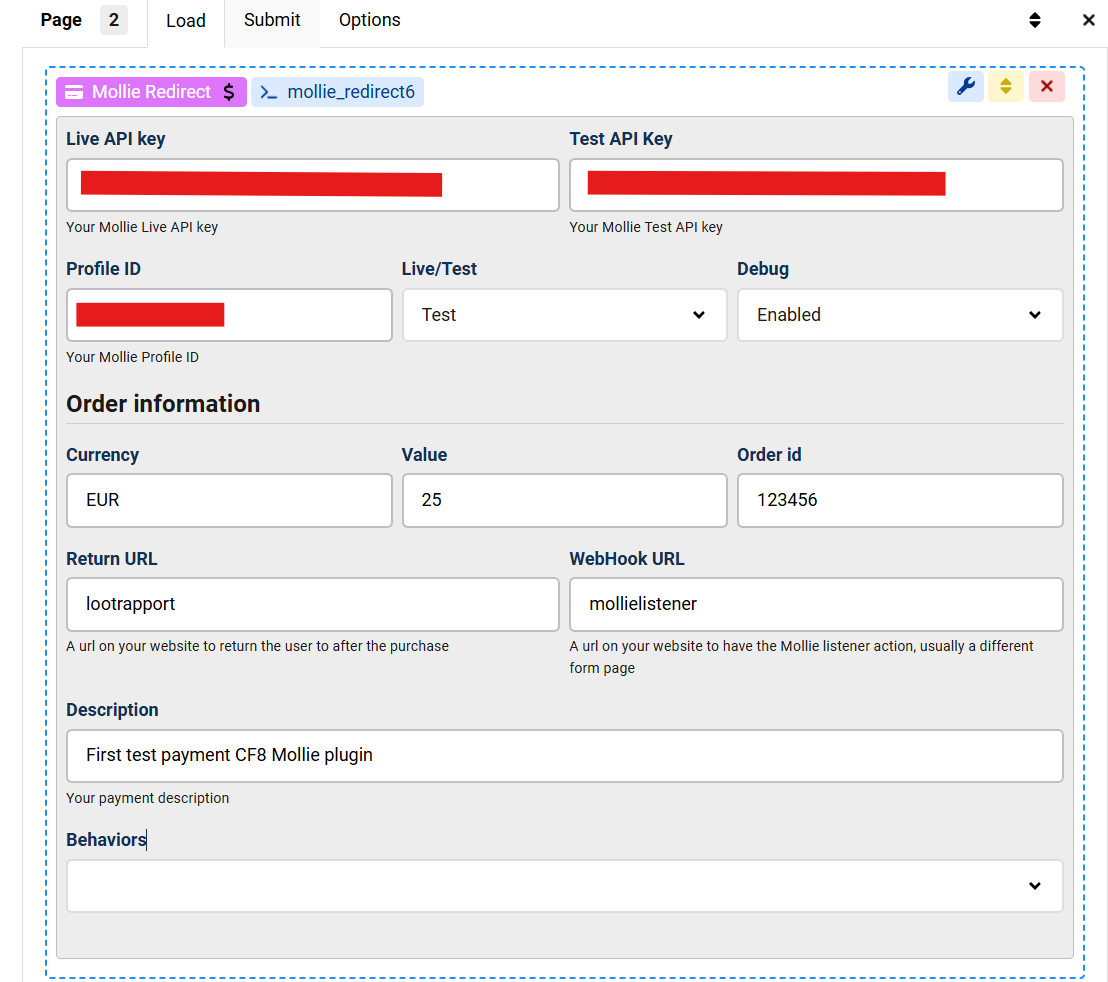Click the Value field containing 25
Screen dimensions: 1108x982
click(x=564, y=500)
